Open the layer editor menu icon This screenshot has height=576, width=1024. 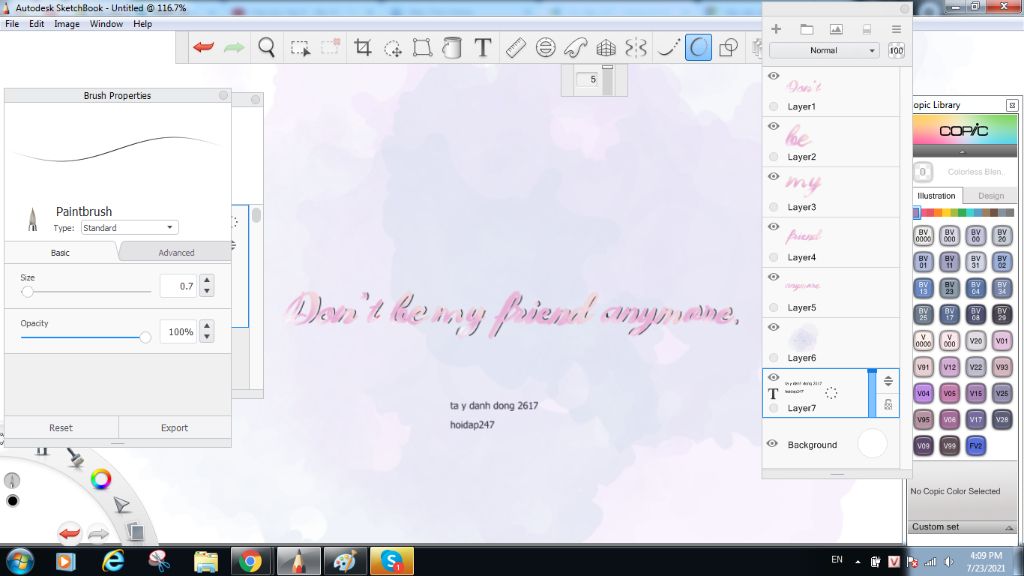[896, 29]
